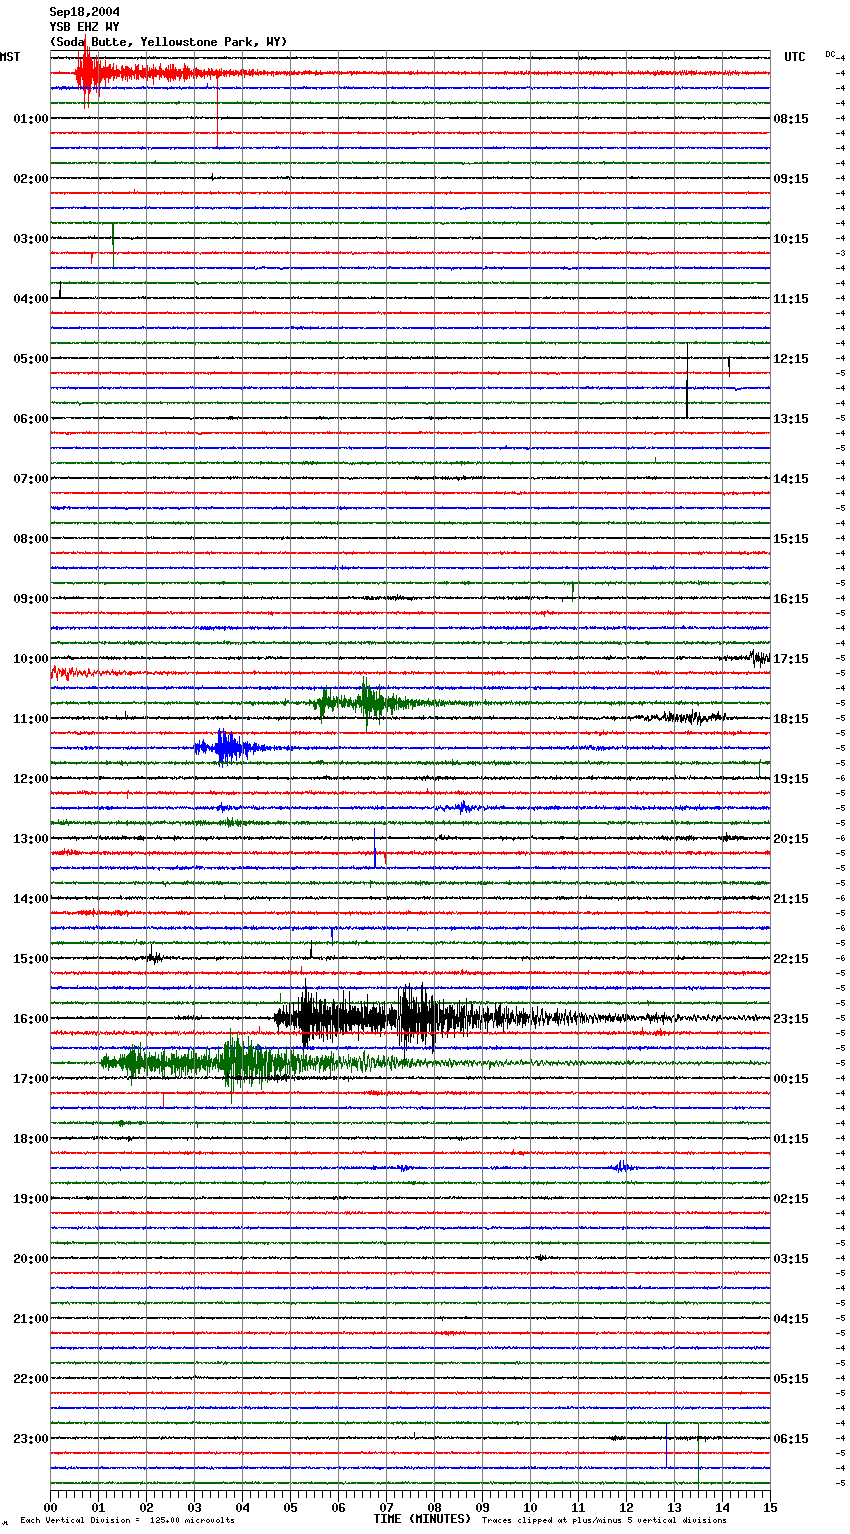This screenshot has height=1534, width=850.
Task: Select the 20:00 MST time label
Action: pyautogui.click(x=31, y=1259)
